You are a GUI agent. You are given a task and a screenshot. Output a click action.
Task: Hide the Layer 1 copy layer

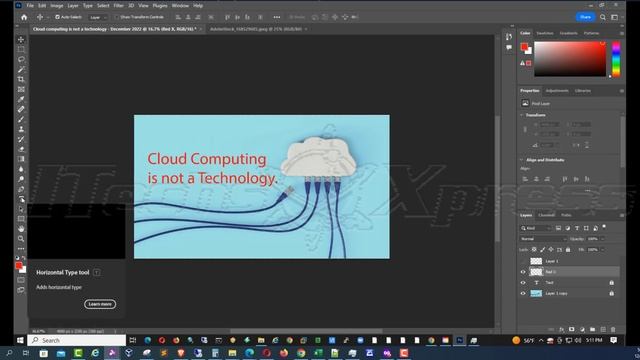point(523,293)
